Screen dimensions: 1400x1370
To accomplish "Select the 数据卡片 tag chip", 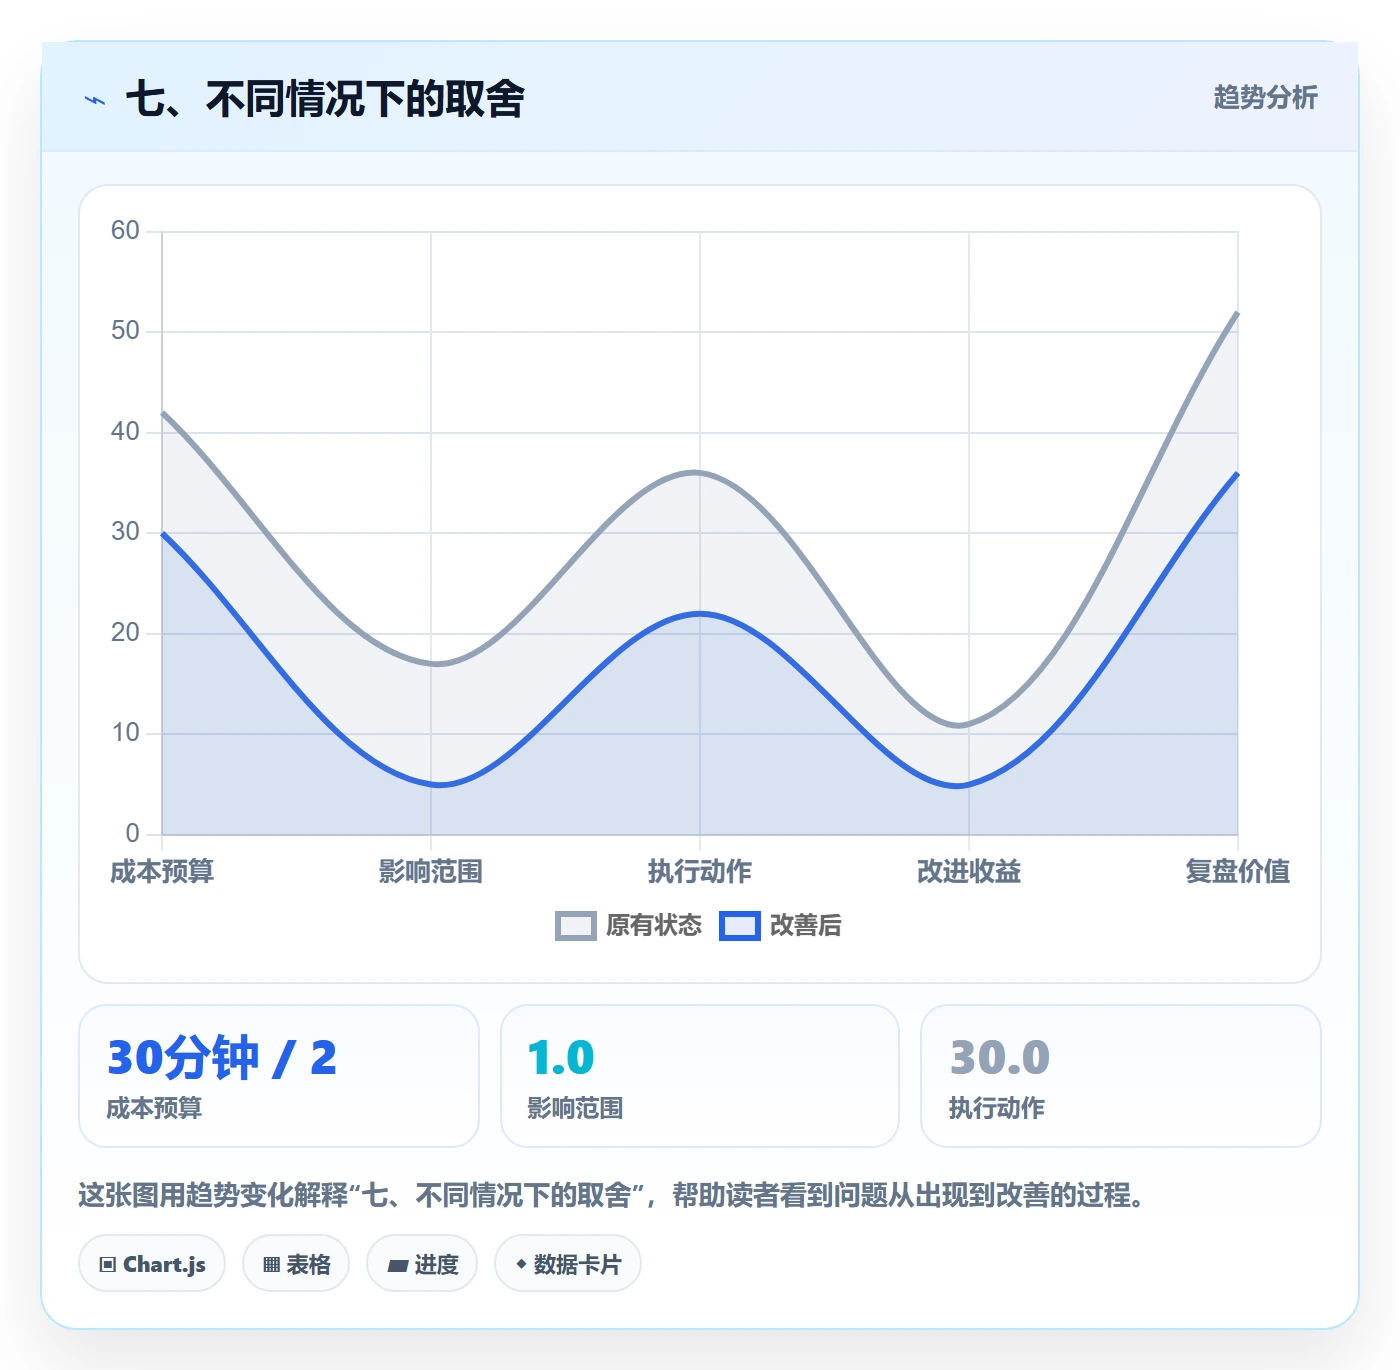I will pyautogui.click(x=568, y=1264).
